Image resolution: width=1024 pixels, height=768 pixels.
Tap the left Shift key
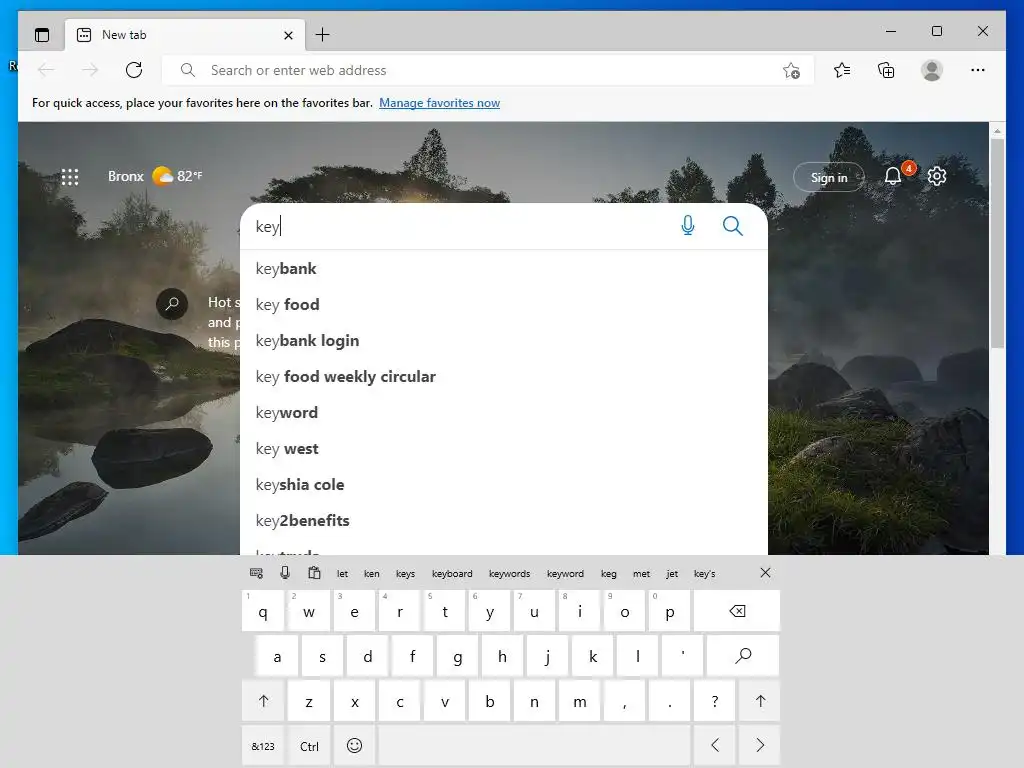263,701
